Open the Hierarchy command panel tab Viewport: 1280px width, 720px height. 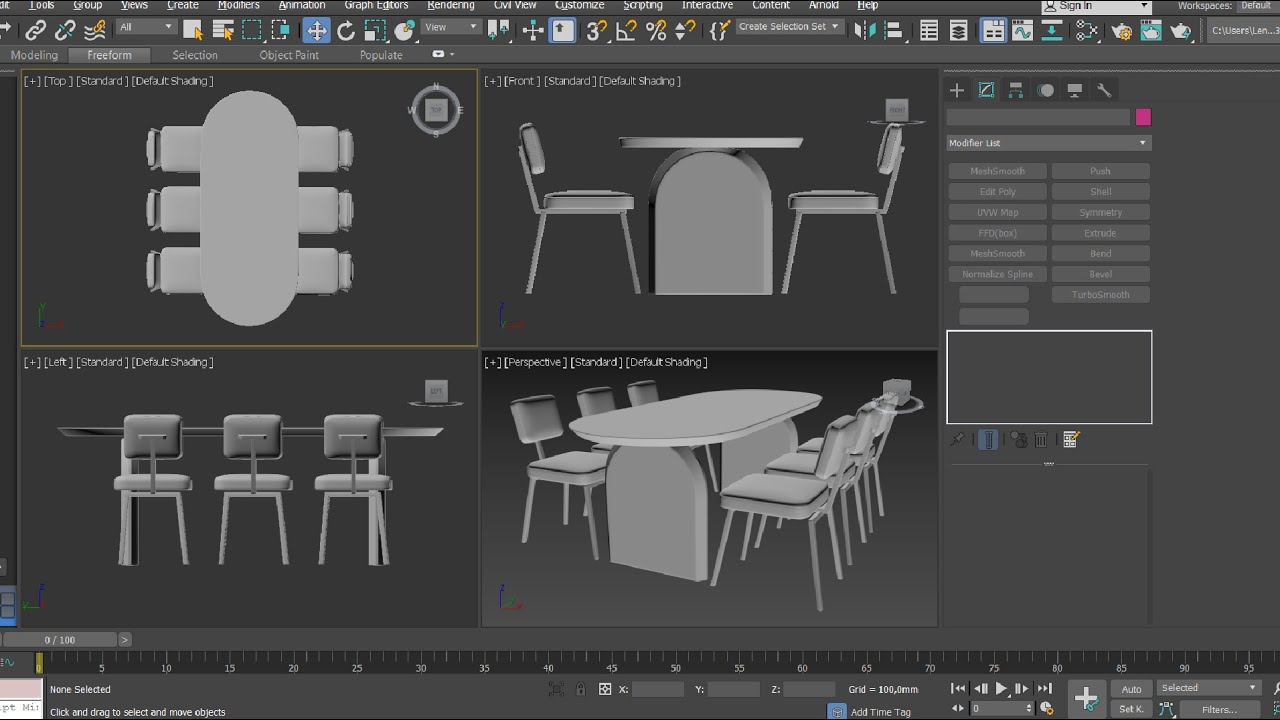tap(1016, 90)
